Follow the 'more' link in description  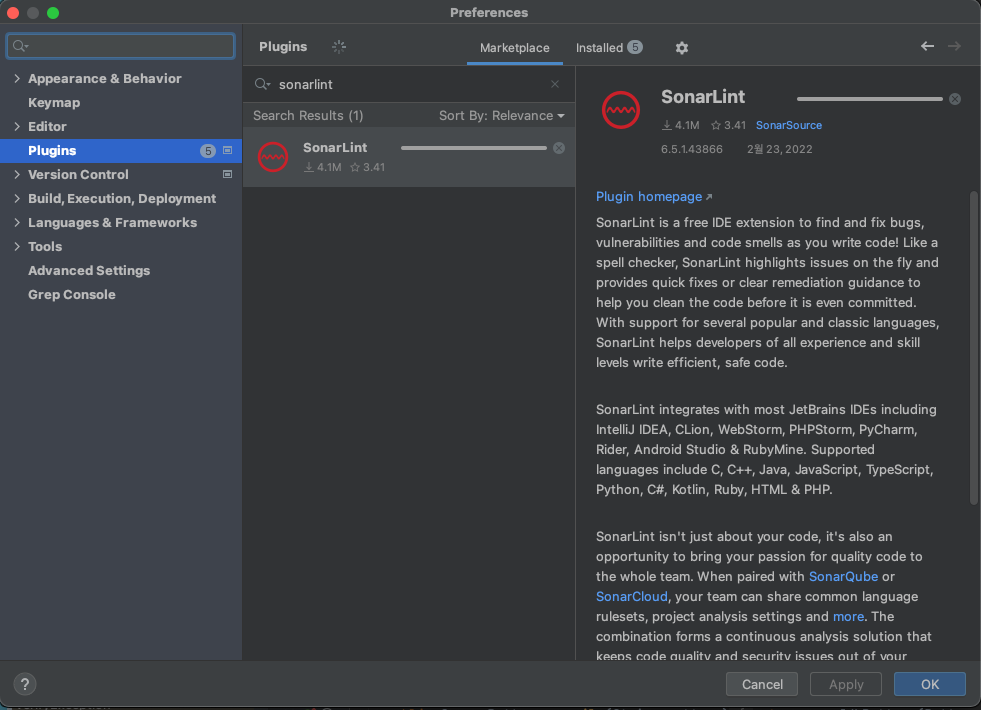click(x=848, y=616)
